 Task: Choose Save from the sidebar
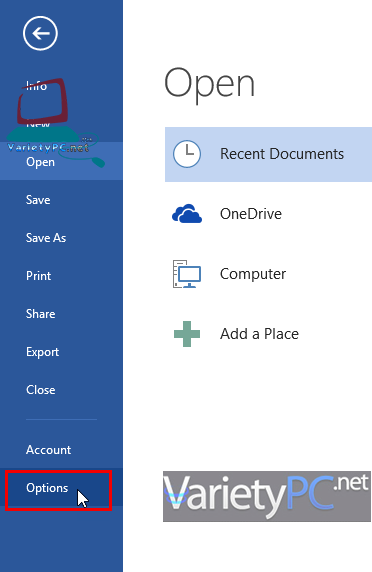tap(38, 200)
